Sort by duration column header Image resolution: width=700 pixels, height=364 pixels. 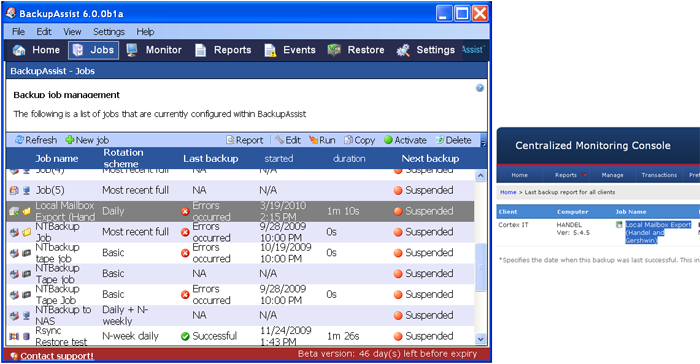tap(349, 159)
